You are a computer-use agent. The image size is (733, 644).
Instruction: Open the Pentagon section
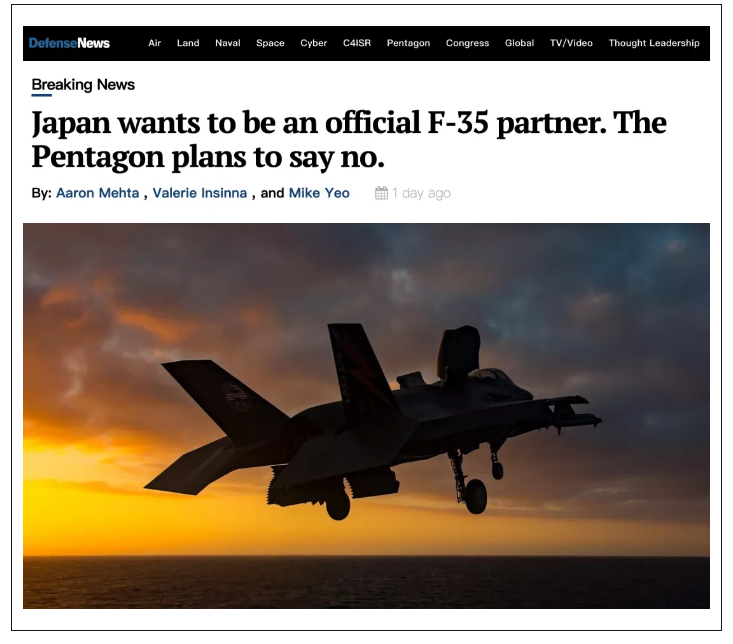pos(408,43)
